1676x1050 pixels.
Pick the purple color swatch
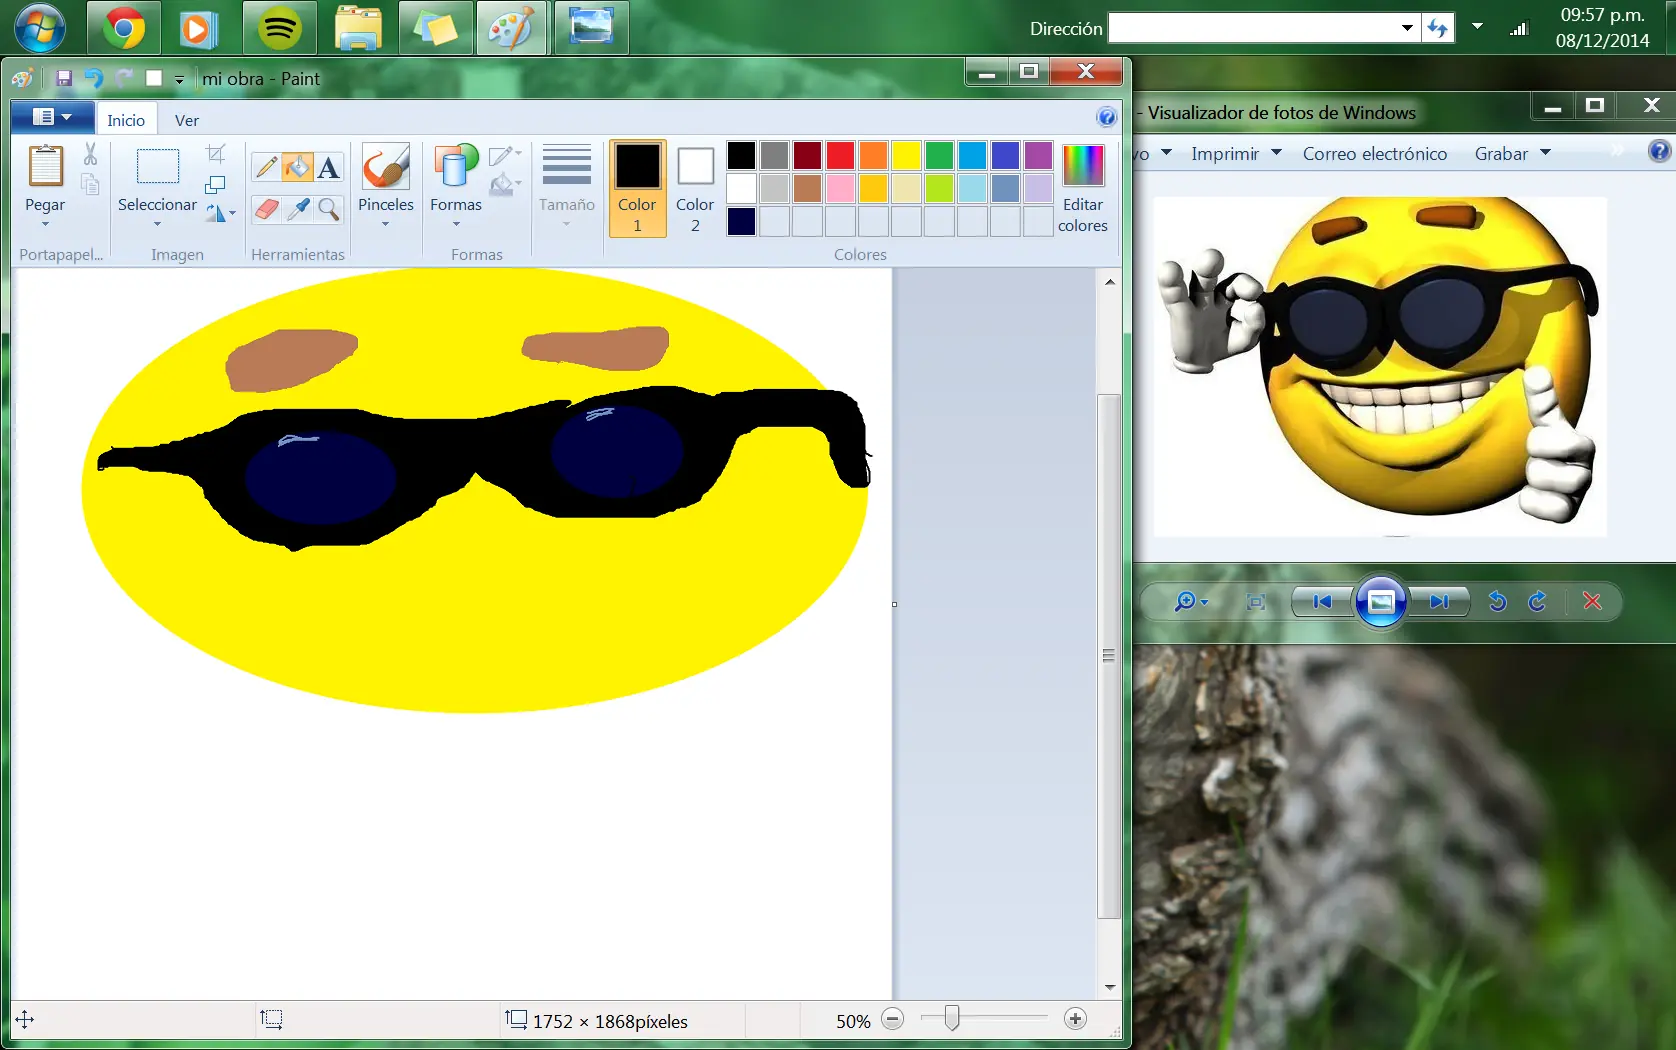(x=1038, y=155)
